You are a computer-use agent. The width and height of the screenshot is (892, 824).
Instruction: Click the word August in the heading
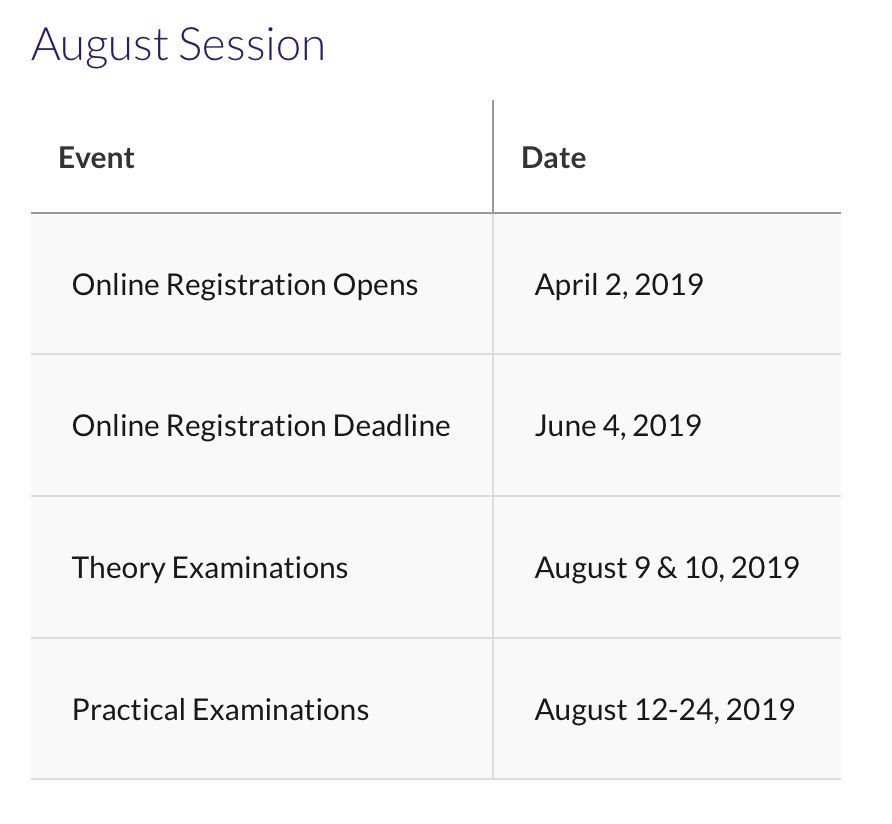coord(101,46)
